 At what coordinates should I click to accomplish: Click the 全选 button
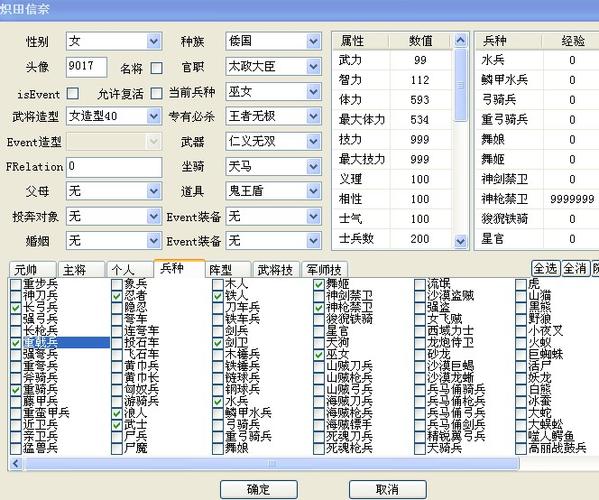coord(545,269)
